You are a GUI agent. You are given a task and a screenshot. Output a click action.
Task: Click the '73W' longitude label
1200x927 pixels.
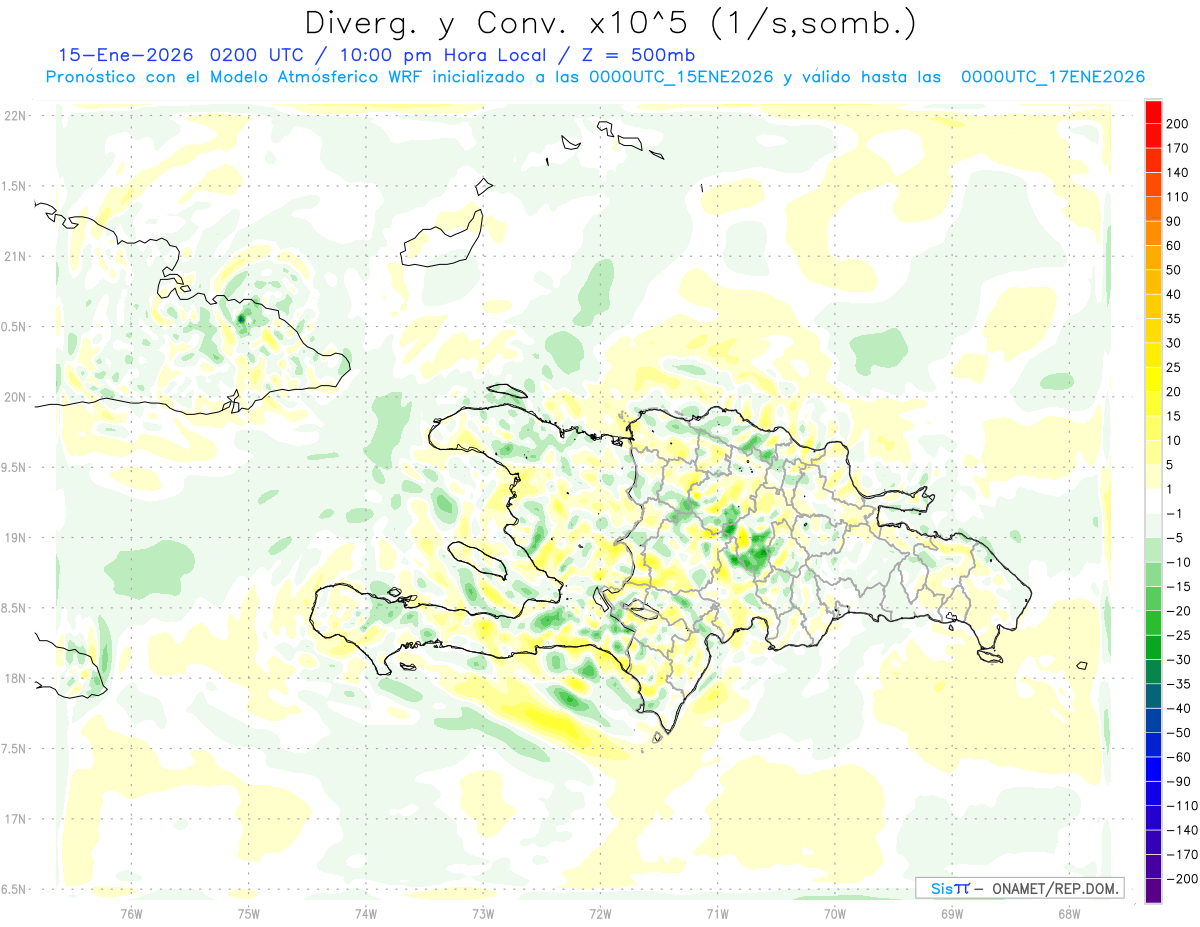click(x=483, y=914)
